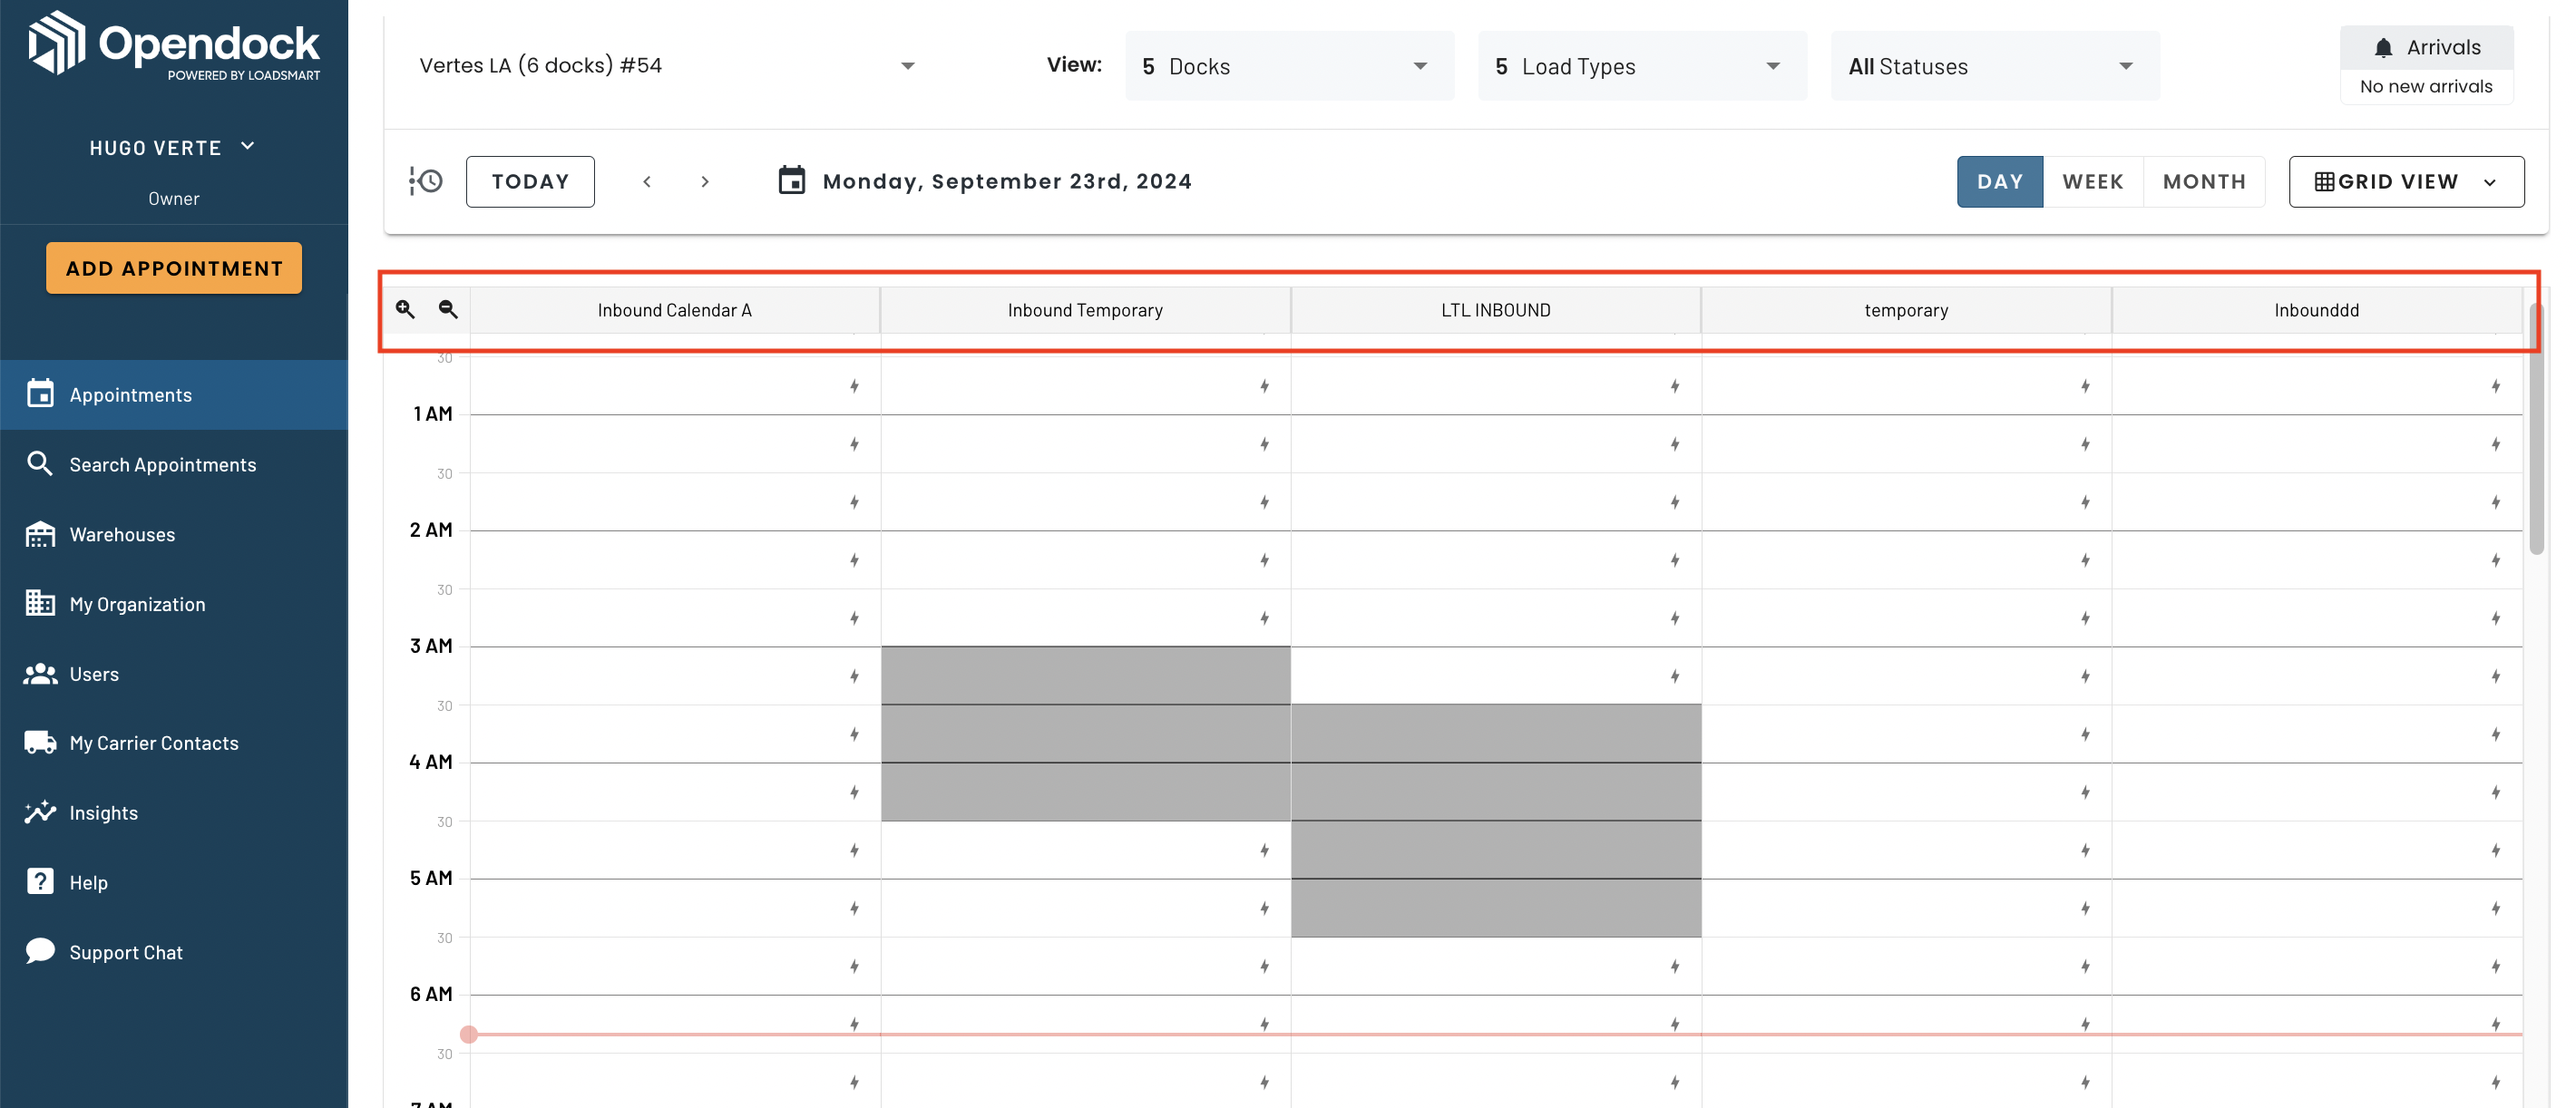Zoom out the calendar grid
The image size is (2576, 1108).
pyautogui.click(x=448, y=309)
